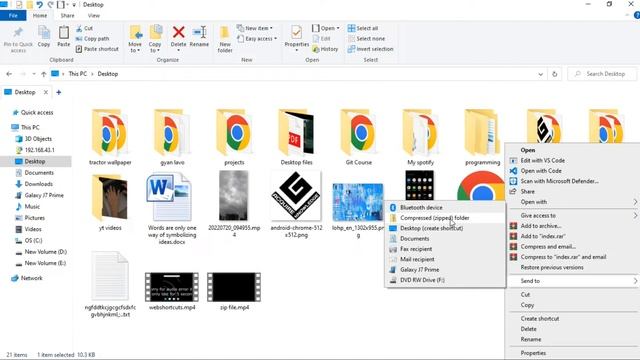Switch to the View ribbon tab

93,16
